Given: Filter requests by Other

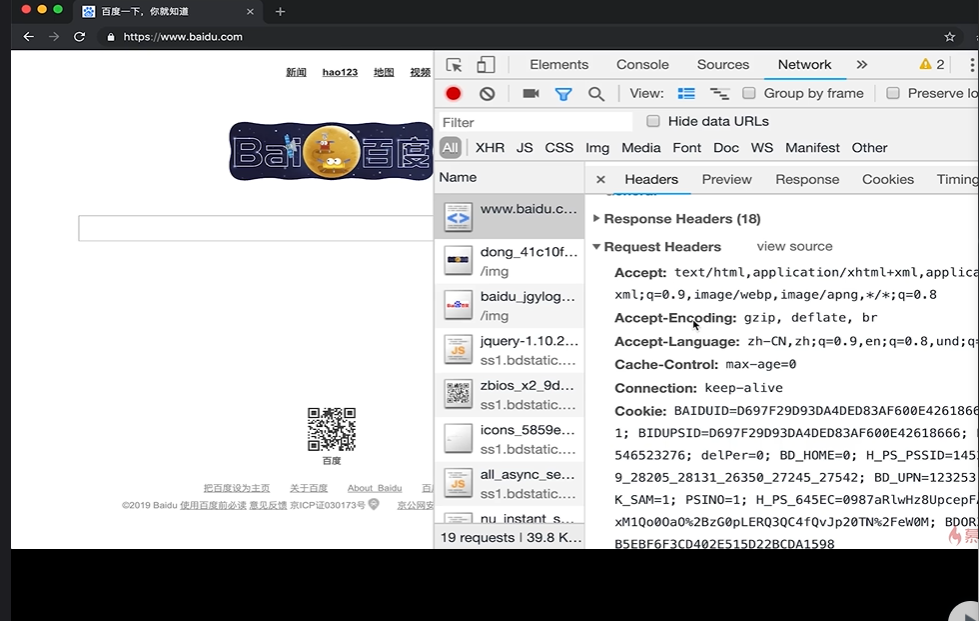Looking at the screenshot, I should [x=869, y=148].
